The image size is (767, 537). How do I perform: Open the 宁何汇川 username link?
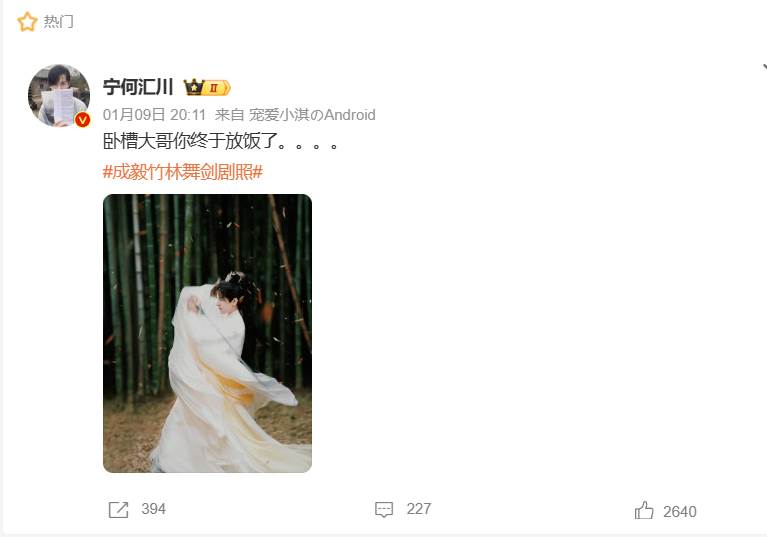tap(138, 87)
